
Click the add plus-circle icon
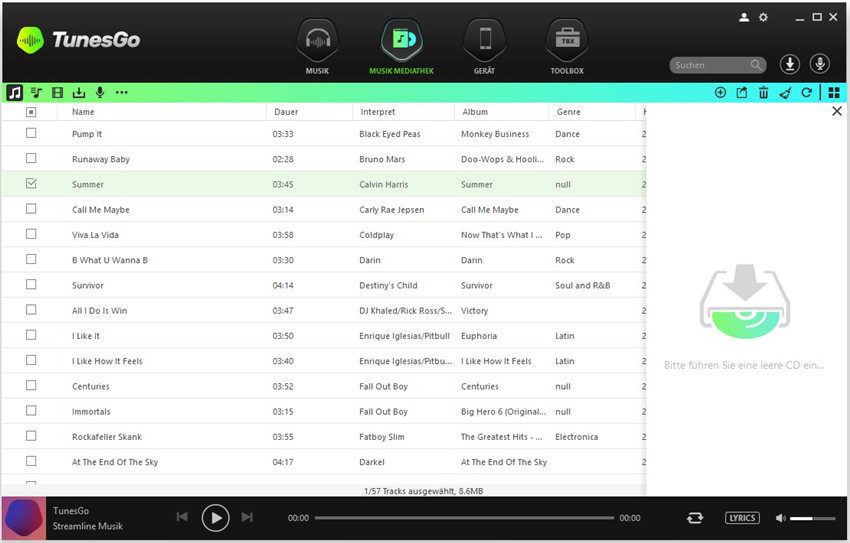720,93
